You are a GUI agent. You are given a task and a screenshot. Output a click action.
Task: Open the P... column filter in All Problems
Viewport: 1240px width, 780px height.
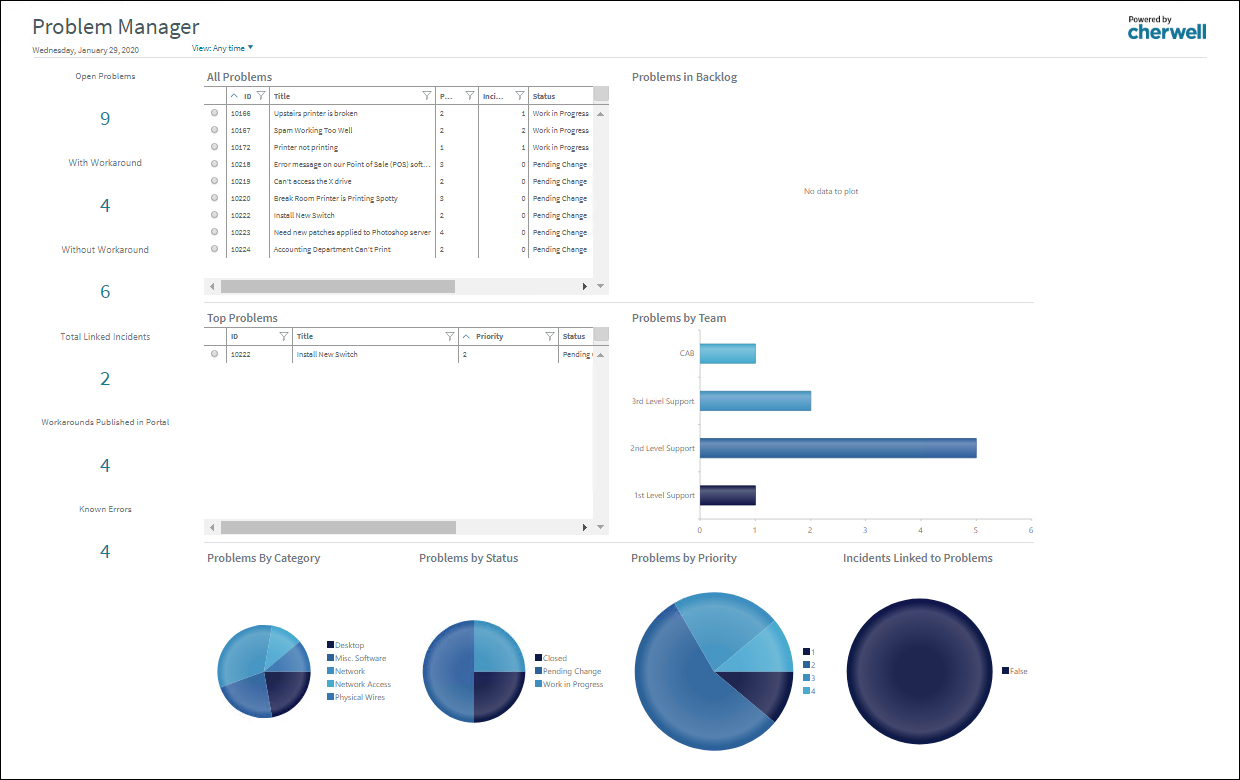coord(470,96)
